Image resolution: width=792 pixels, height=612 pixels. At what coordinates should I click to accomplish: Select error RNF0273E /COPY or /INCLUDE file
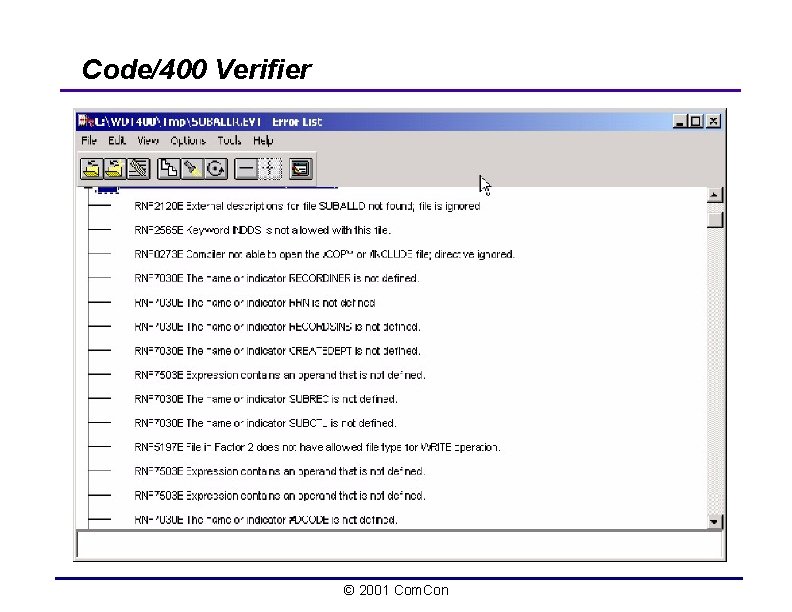[x=324, y=254]
